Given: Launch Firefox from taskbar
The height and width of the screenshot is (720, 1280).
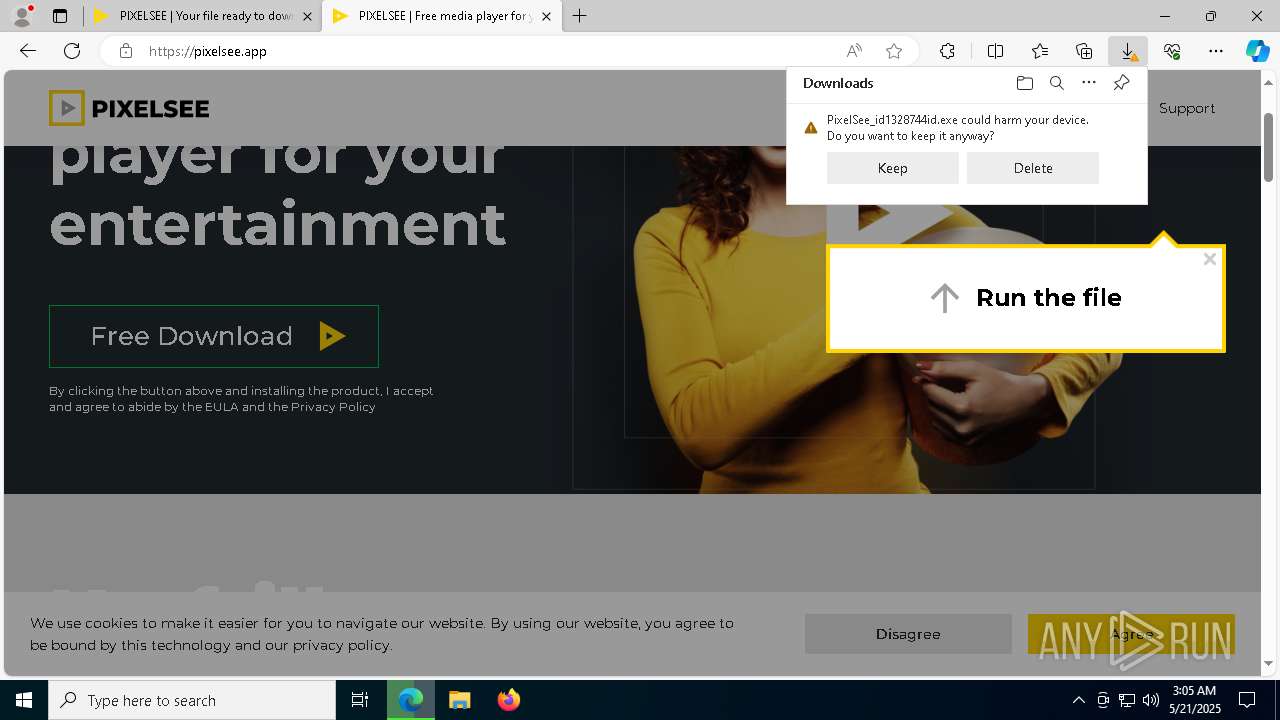Looking at the screenshot, I should (x=509, y=700).
